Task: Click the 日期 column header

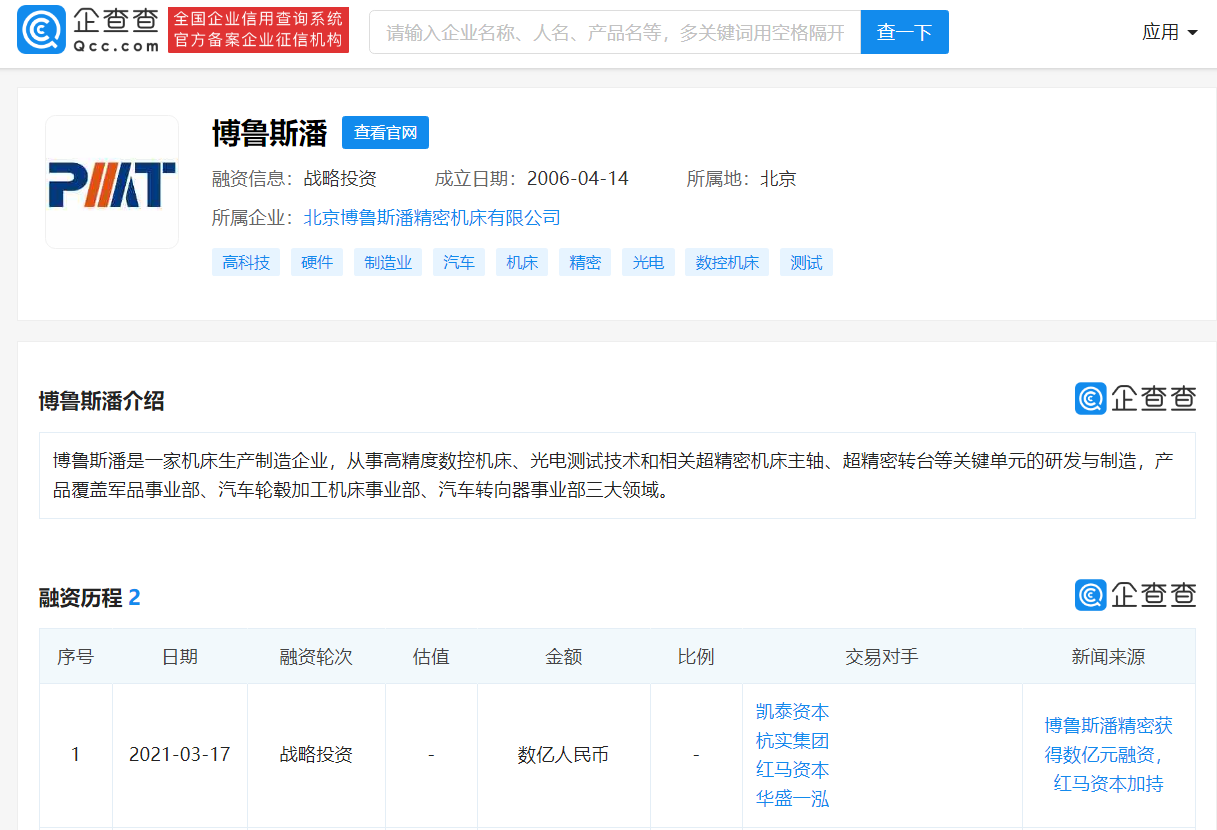Action: click(180, 657)
